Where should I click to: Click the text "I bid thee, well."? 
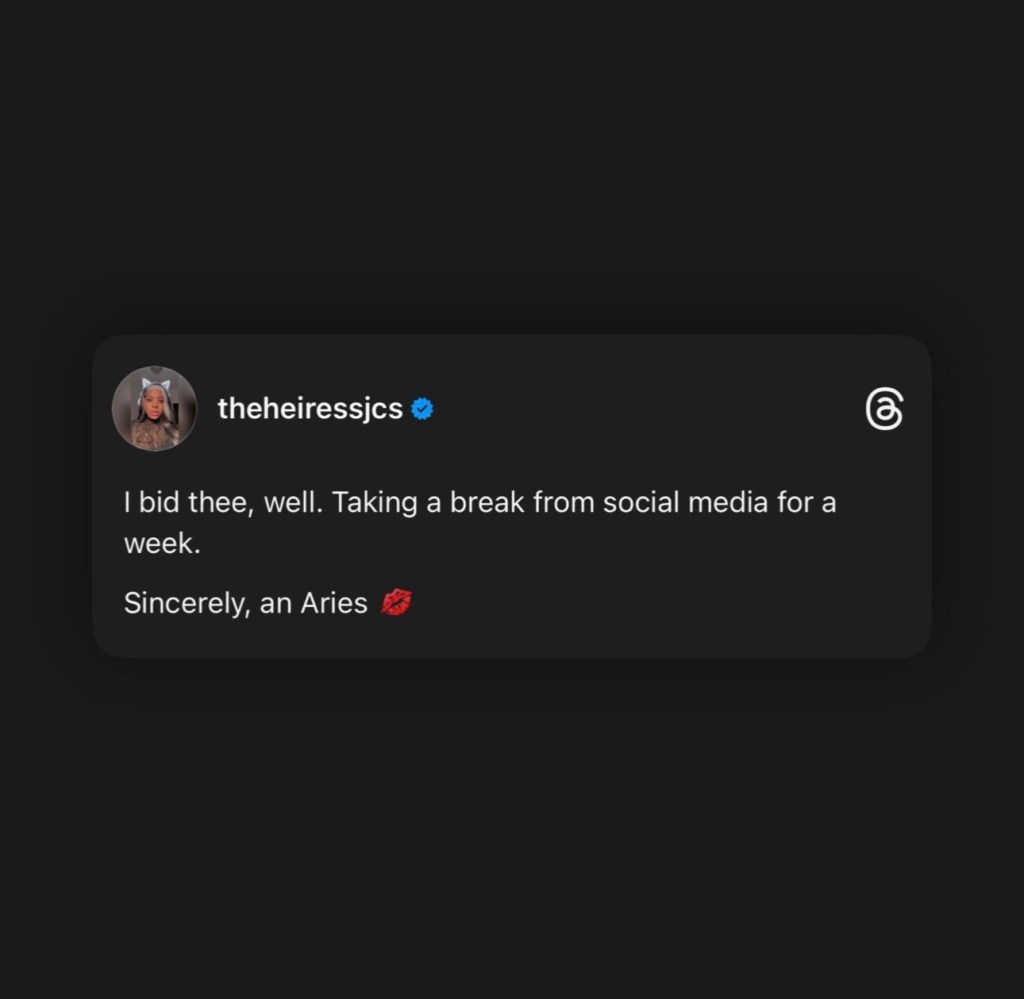tap(222, 502)
